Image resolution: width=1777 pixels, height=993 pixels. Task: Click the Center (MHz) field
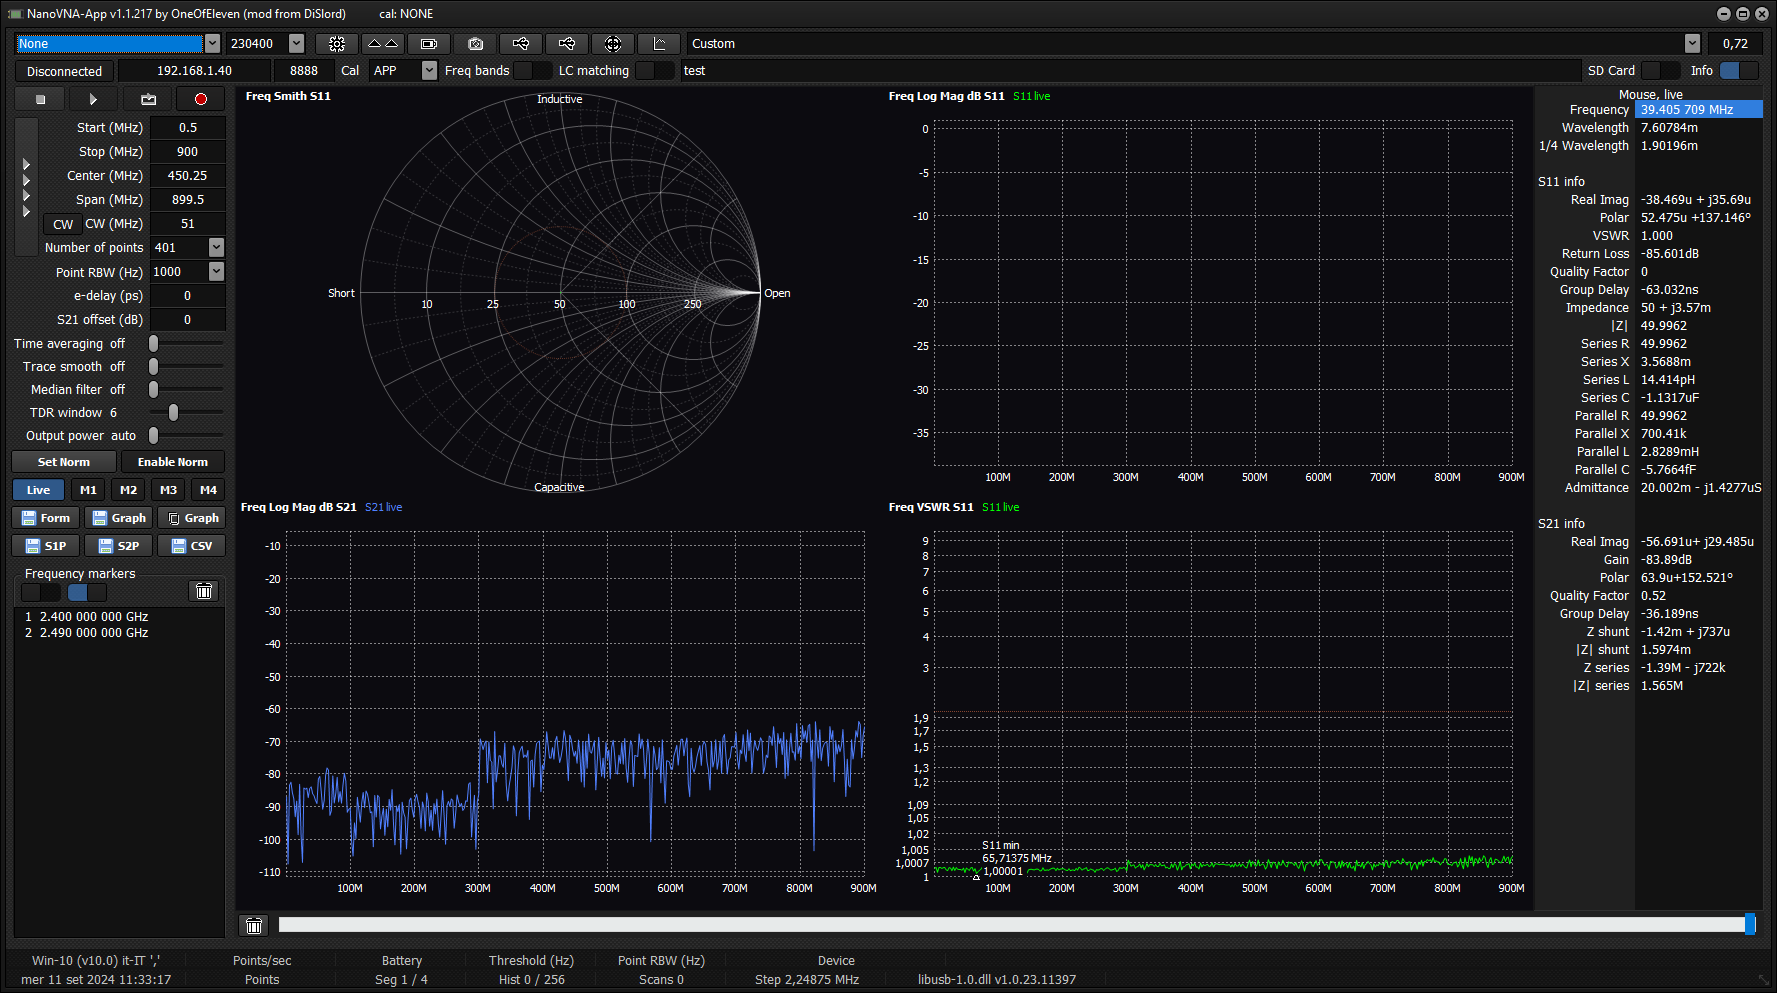click(x=188, y=176)
